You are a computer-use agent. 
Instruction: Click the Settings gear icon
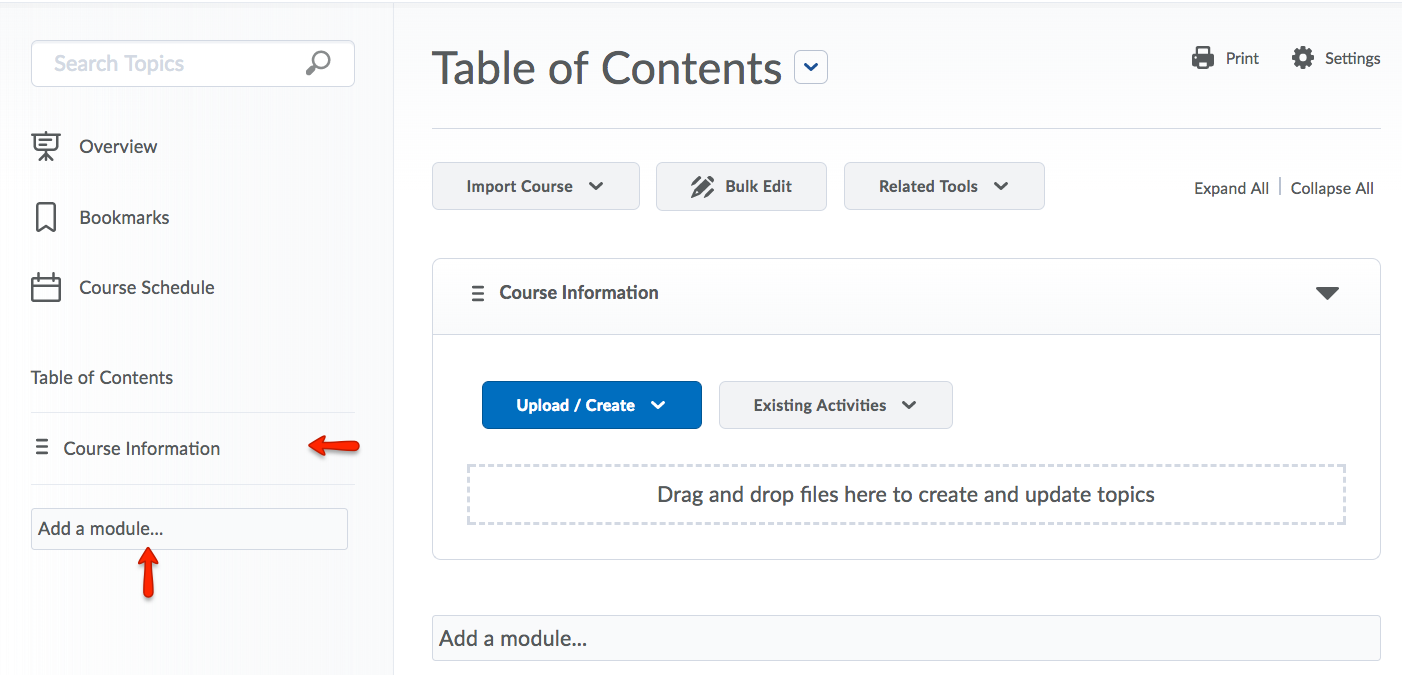(x=1302, y=58)
